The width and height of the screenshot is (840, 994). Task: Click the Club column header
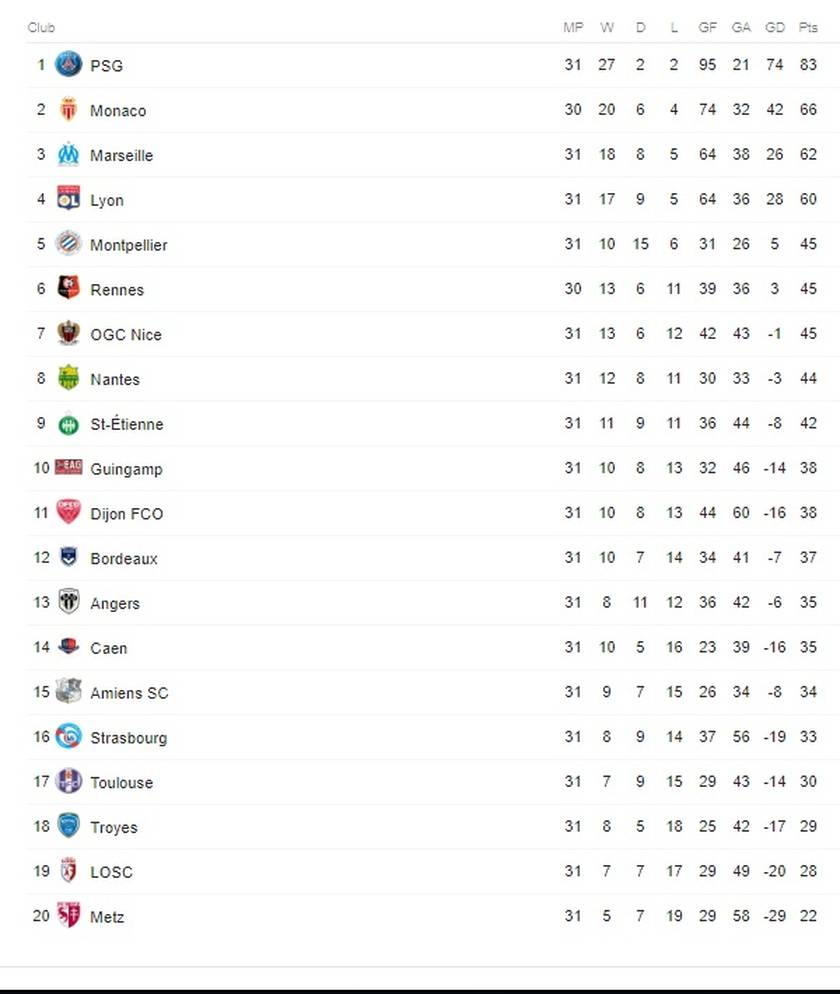(41, 28)
